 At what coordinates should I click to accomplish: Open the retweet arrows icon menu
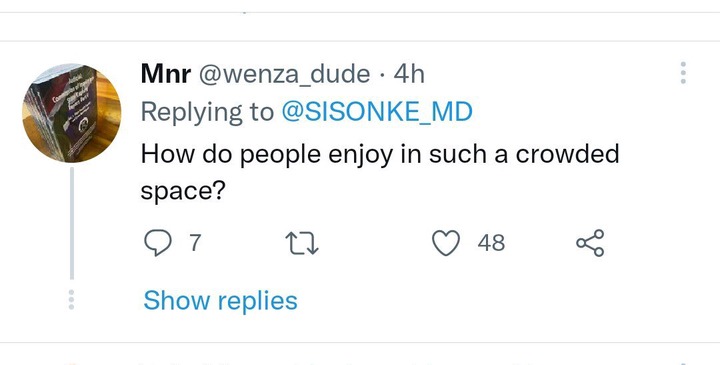click(302, 243)
